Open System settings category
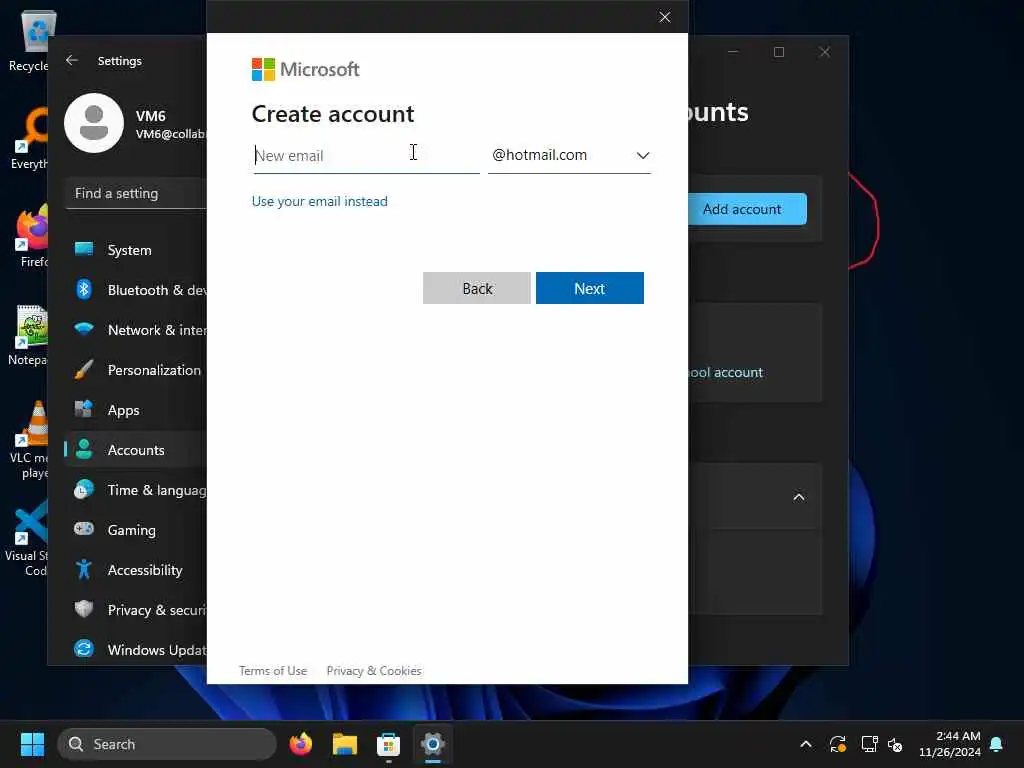Screen dimensions: 1024x768 (x=136, y=250)
